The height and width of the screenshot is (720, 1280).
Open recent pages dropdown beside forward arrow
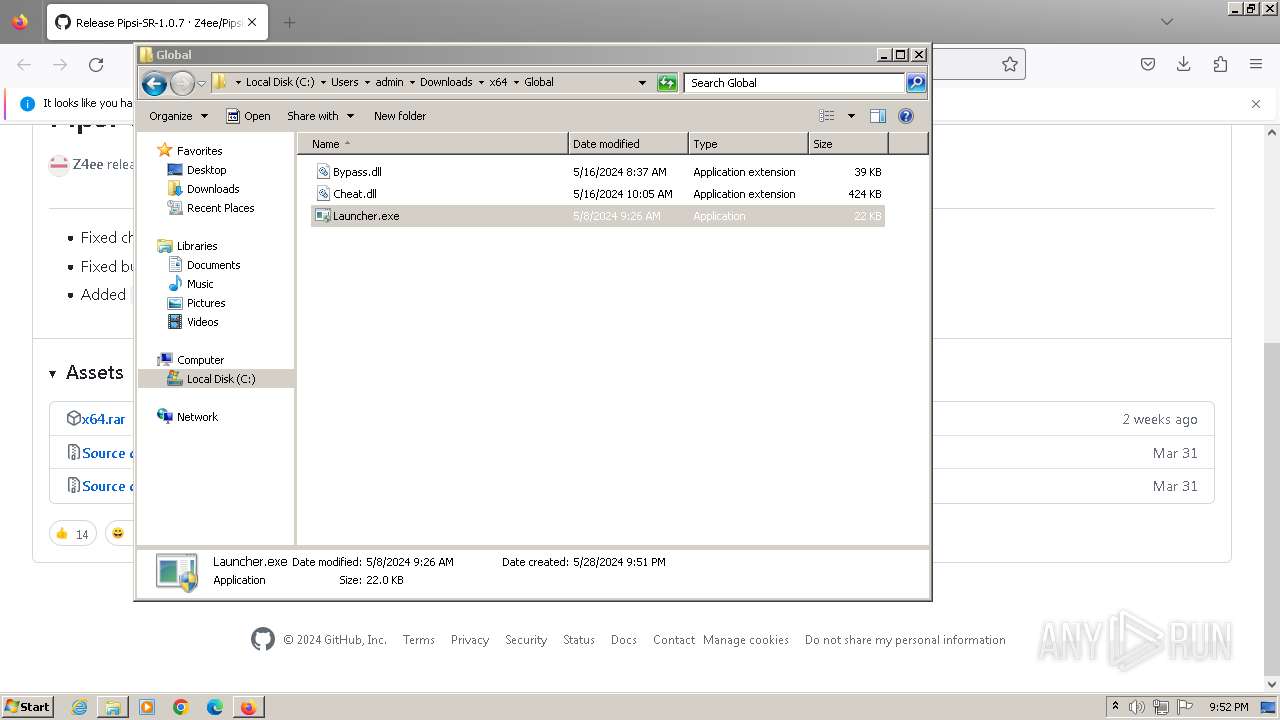click(x=202, y=83)
